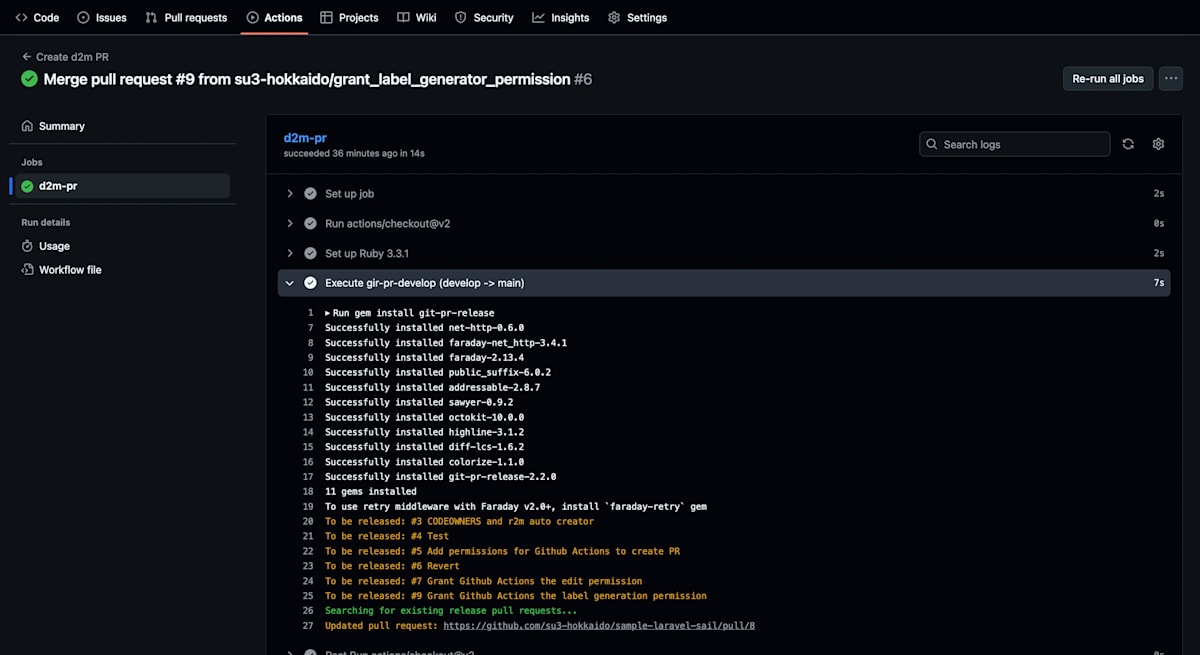
Task: Click the d2m-pr job heading link
Action: pyautogui.click(x=305, y=138)
